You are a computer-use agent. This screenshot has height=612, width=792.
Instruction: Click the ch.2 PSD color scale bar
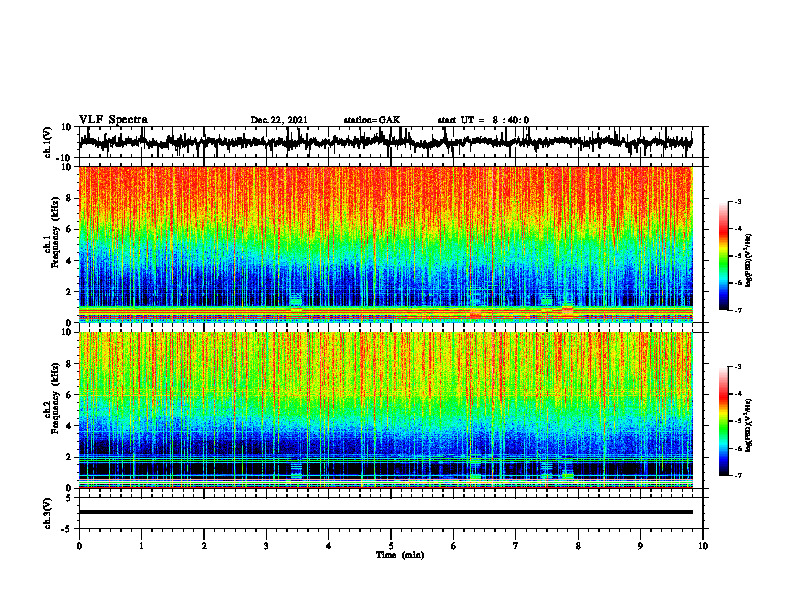tap(724, 421)
